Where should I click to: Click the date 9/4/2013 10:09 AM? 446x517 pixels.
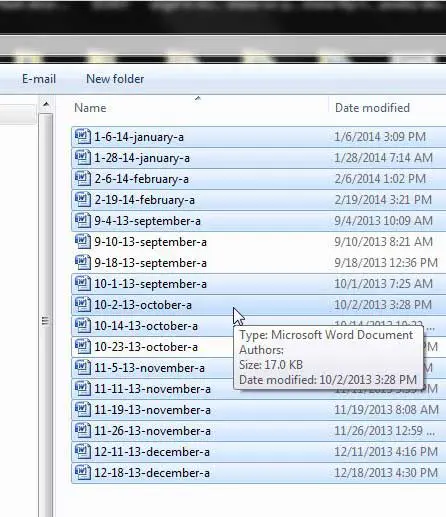383,221
